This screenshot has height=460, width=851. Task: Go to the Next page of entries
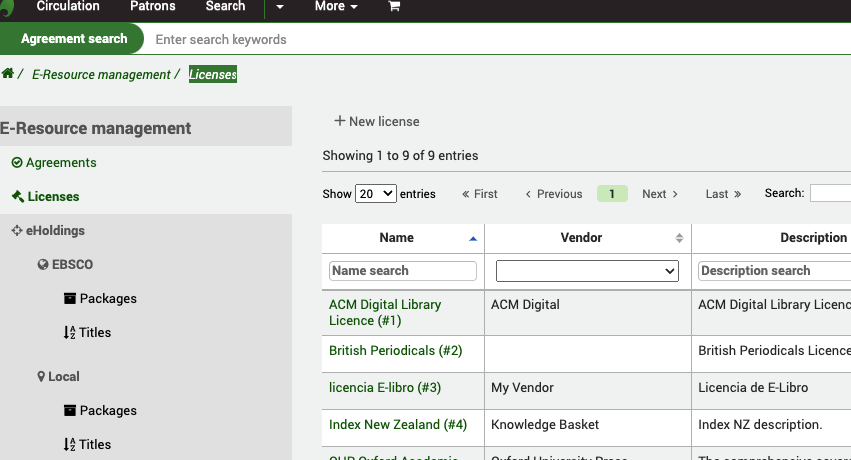click(x=659, y=194)
